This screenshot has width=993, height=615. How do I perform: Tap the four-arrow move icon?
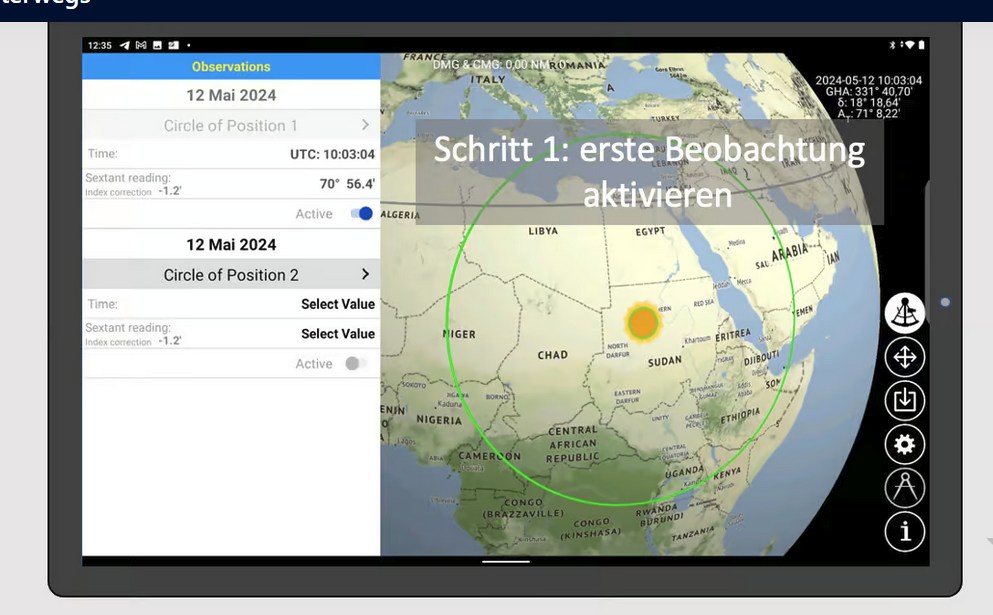(904, 357)
